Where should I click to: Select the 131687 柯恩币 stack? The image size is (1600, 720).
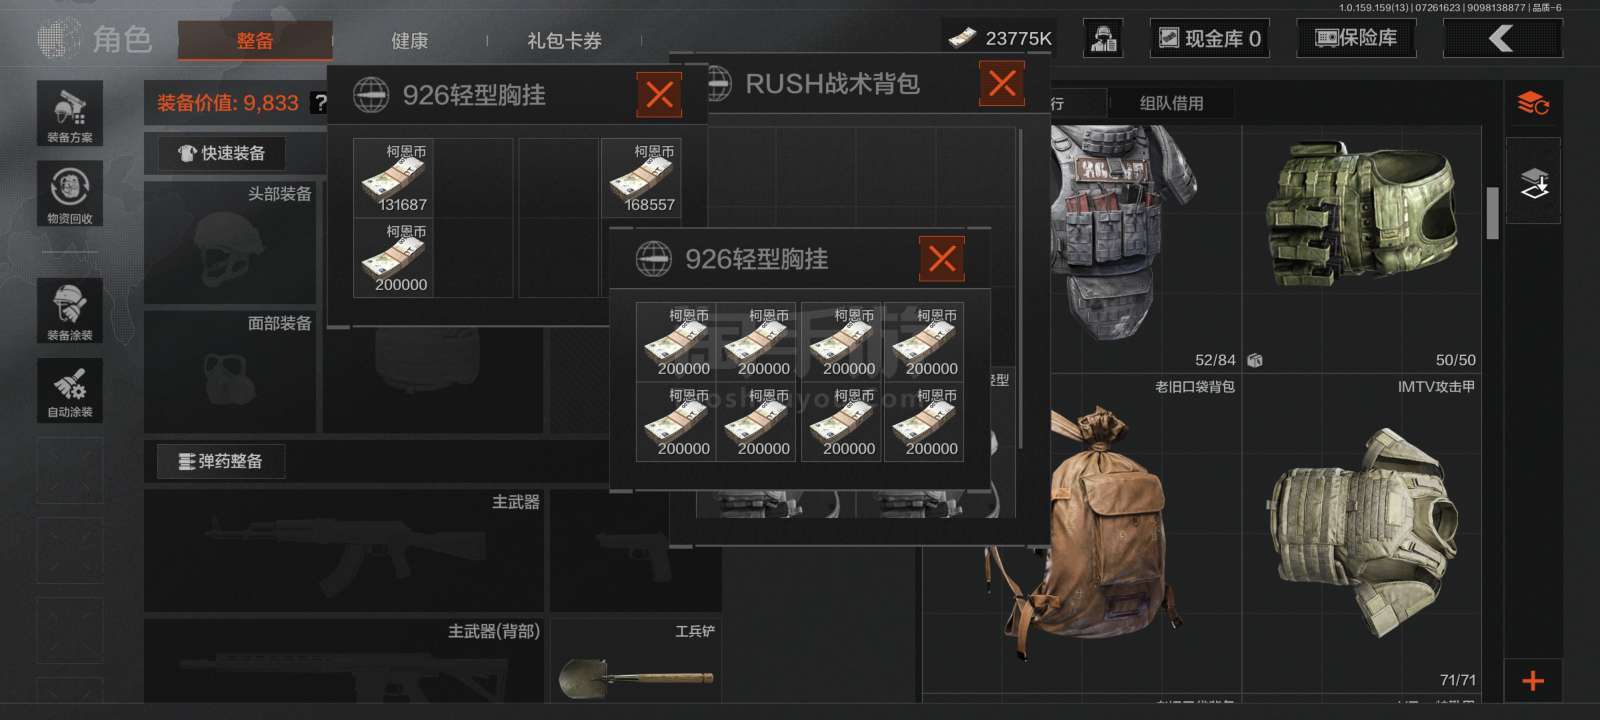[394, 178]
